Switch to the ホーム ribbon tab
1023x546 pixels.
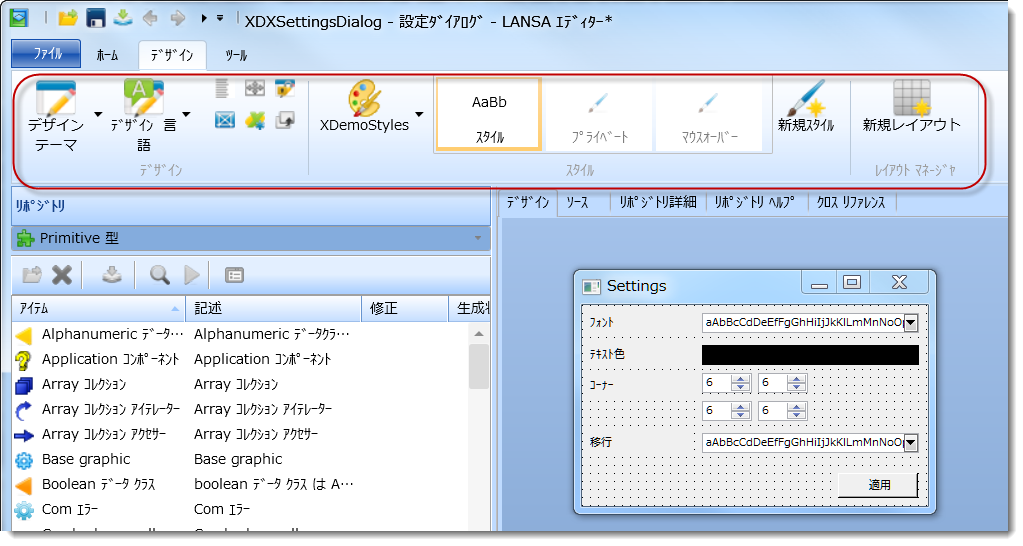click(107, 55)
